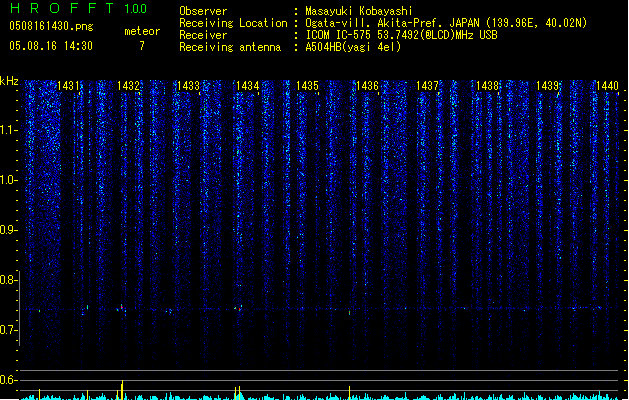Select the filename 0508161430.png

pyautogui.click(x=51, y=27)
